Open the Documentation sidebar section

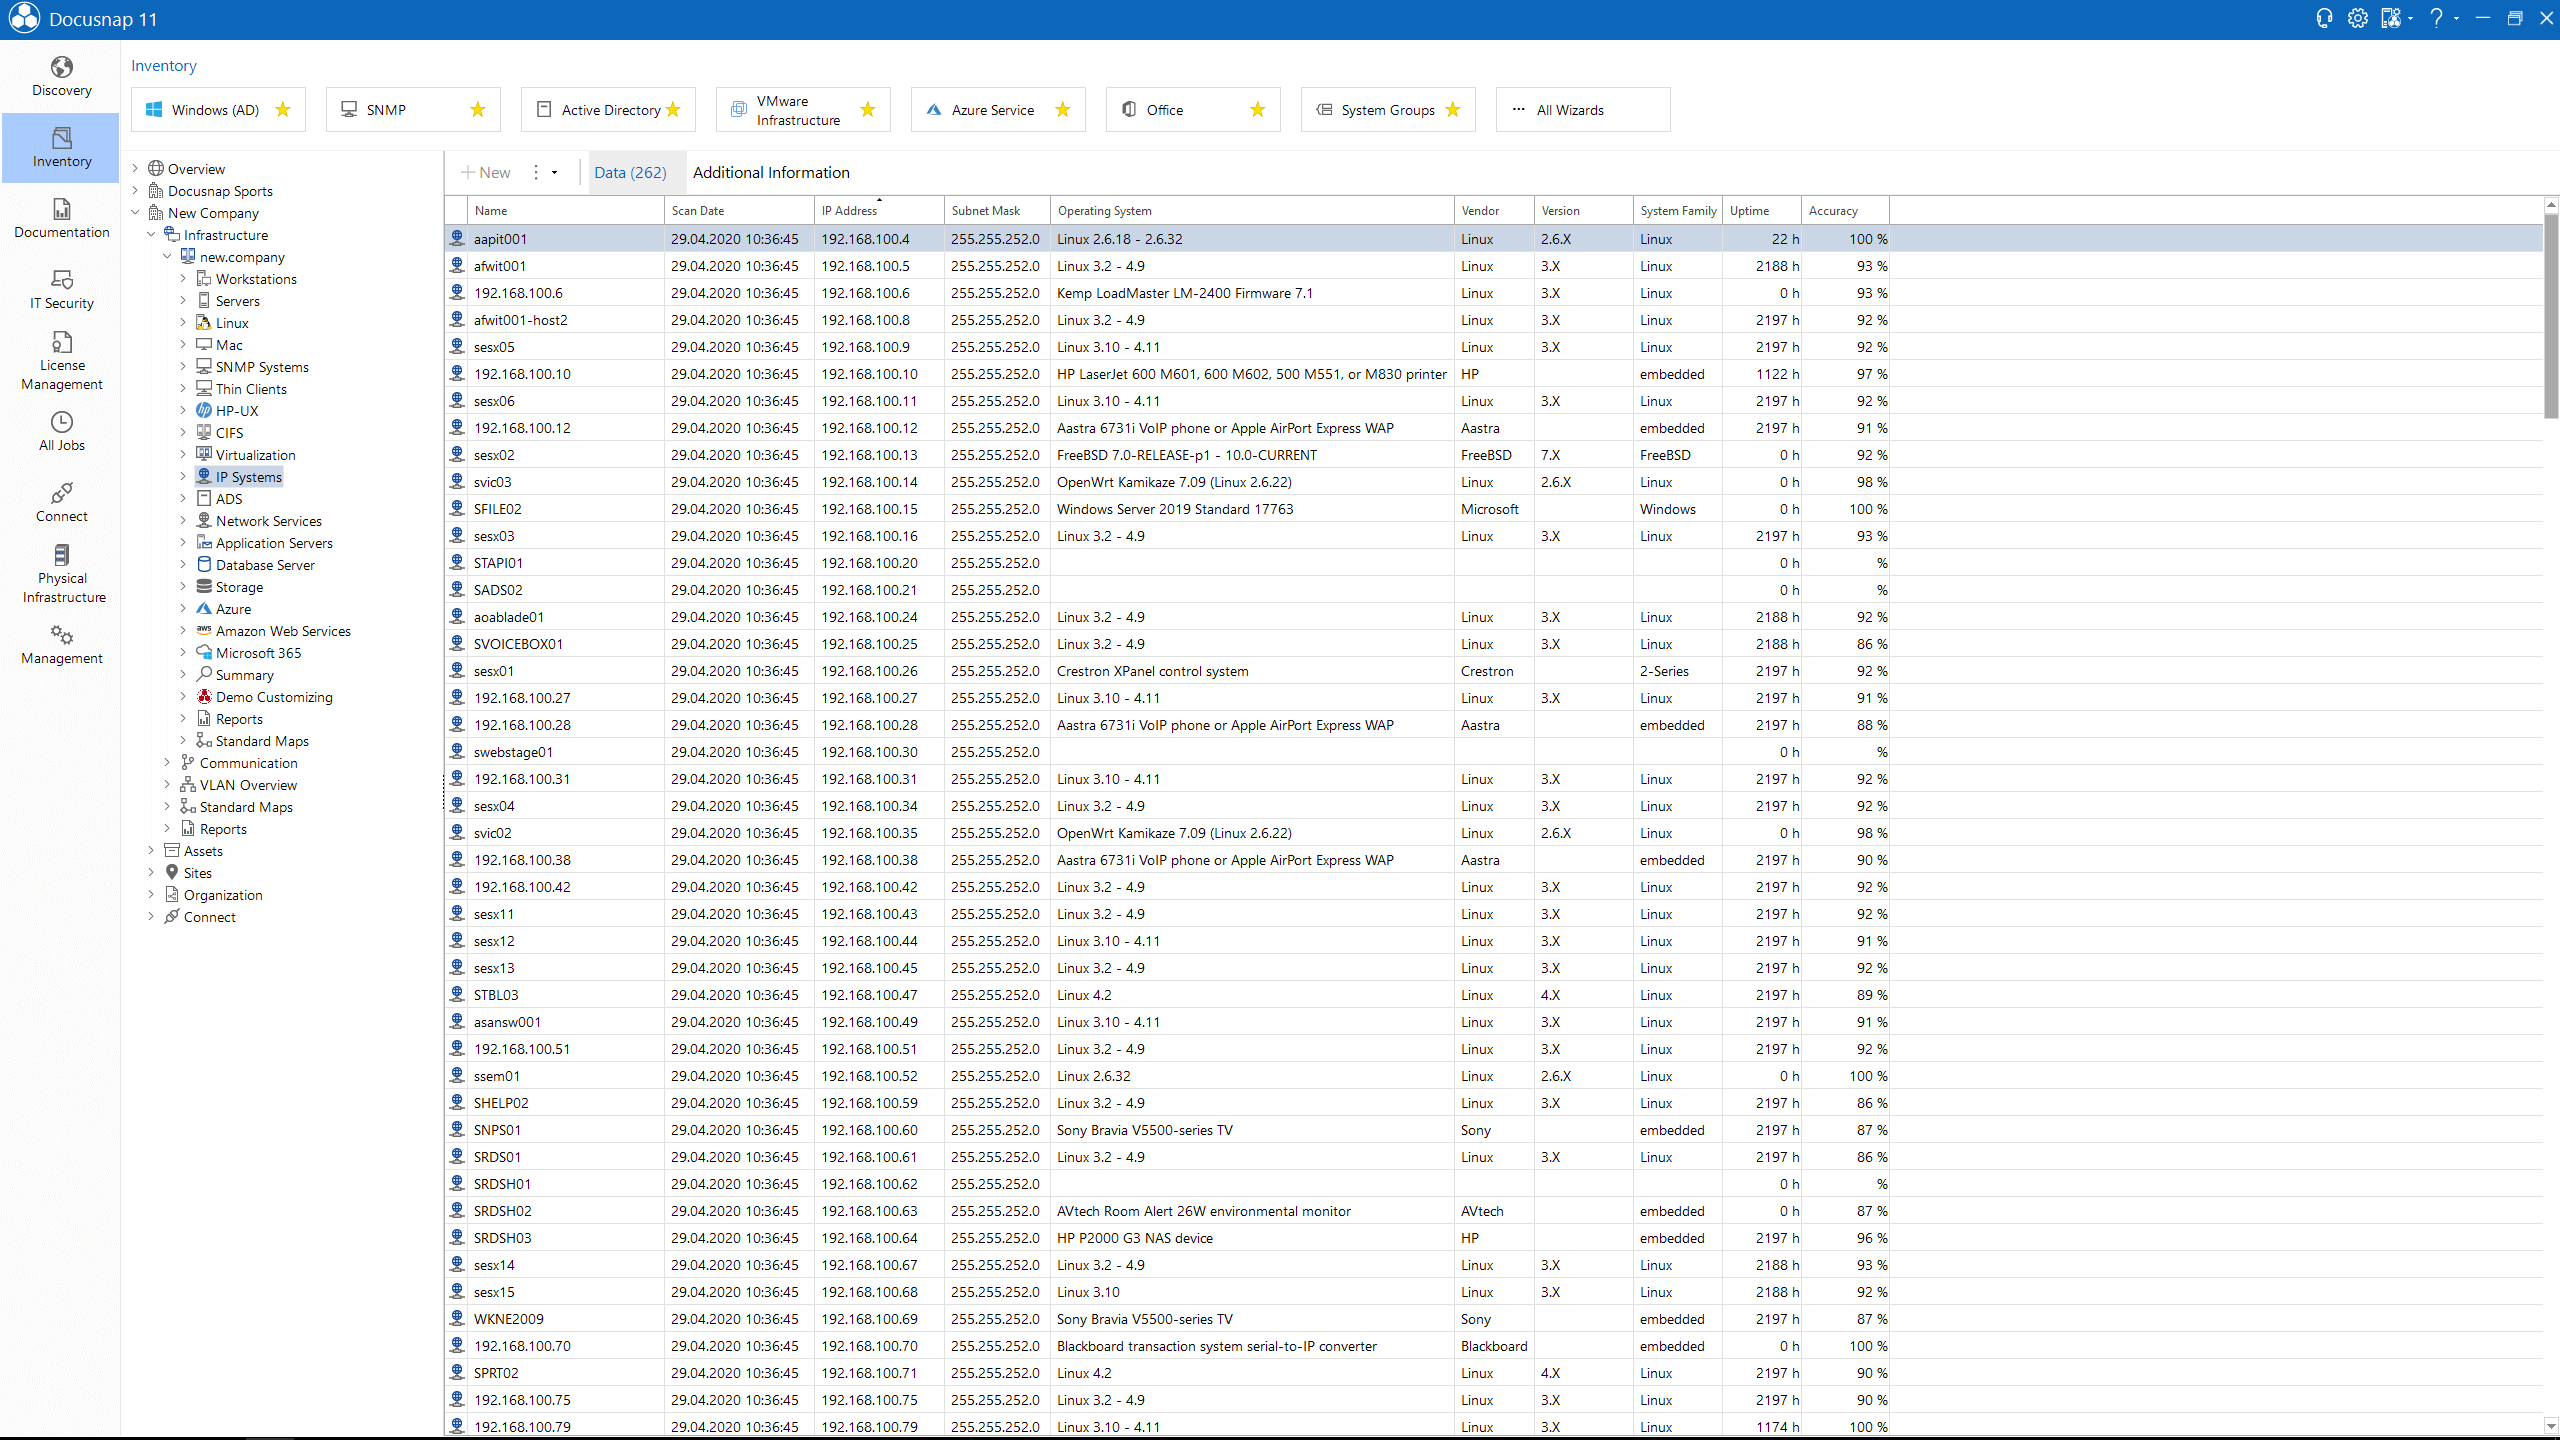tap(61, 219)
